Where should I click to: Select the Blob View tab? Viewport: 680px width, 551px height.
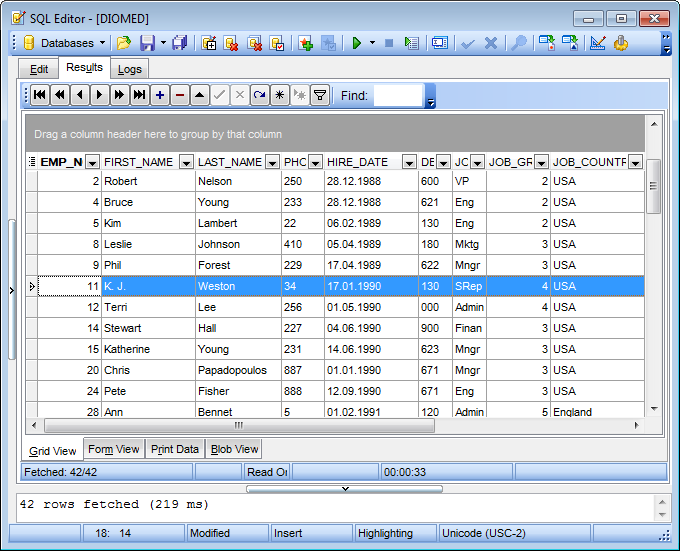[235, 449]
